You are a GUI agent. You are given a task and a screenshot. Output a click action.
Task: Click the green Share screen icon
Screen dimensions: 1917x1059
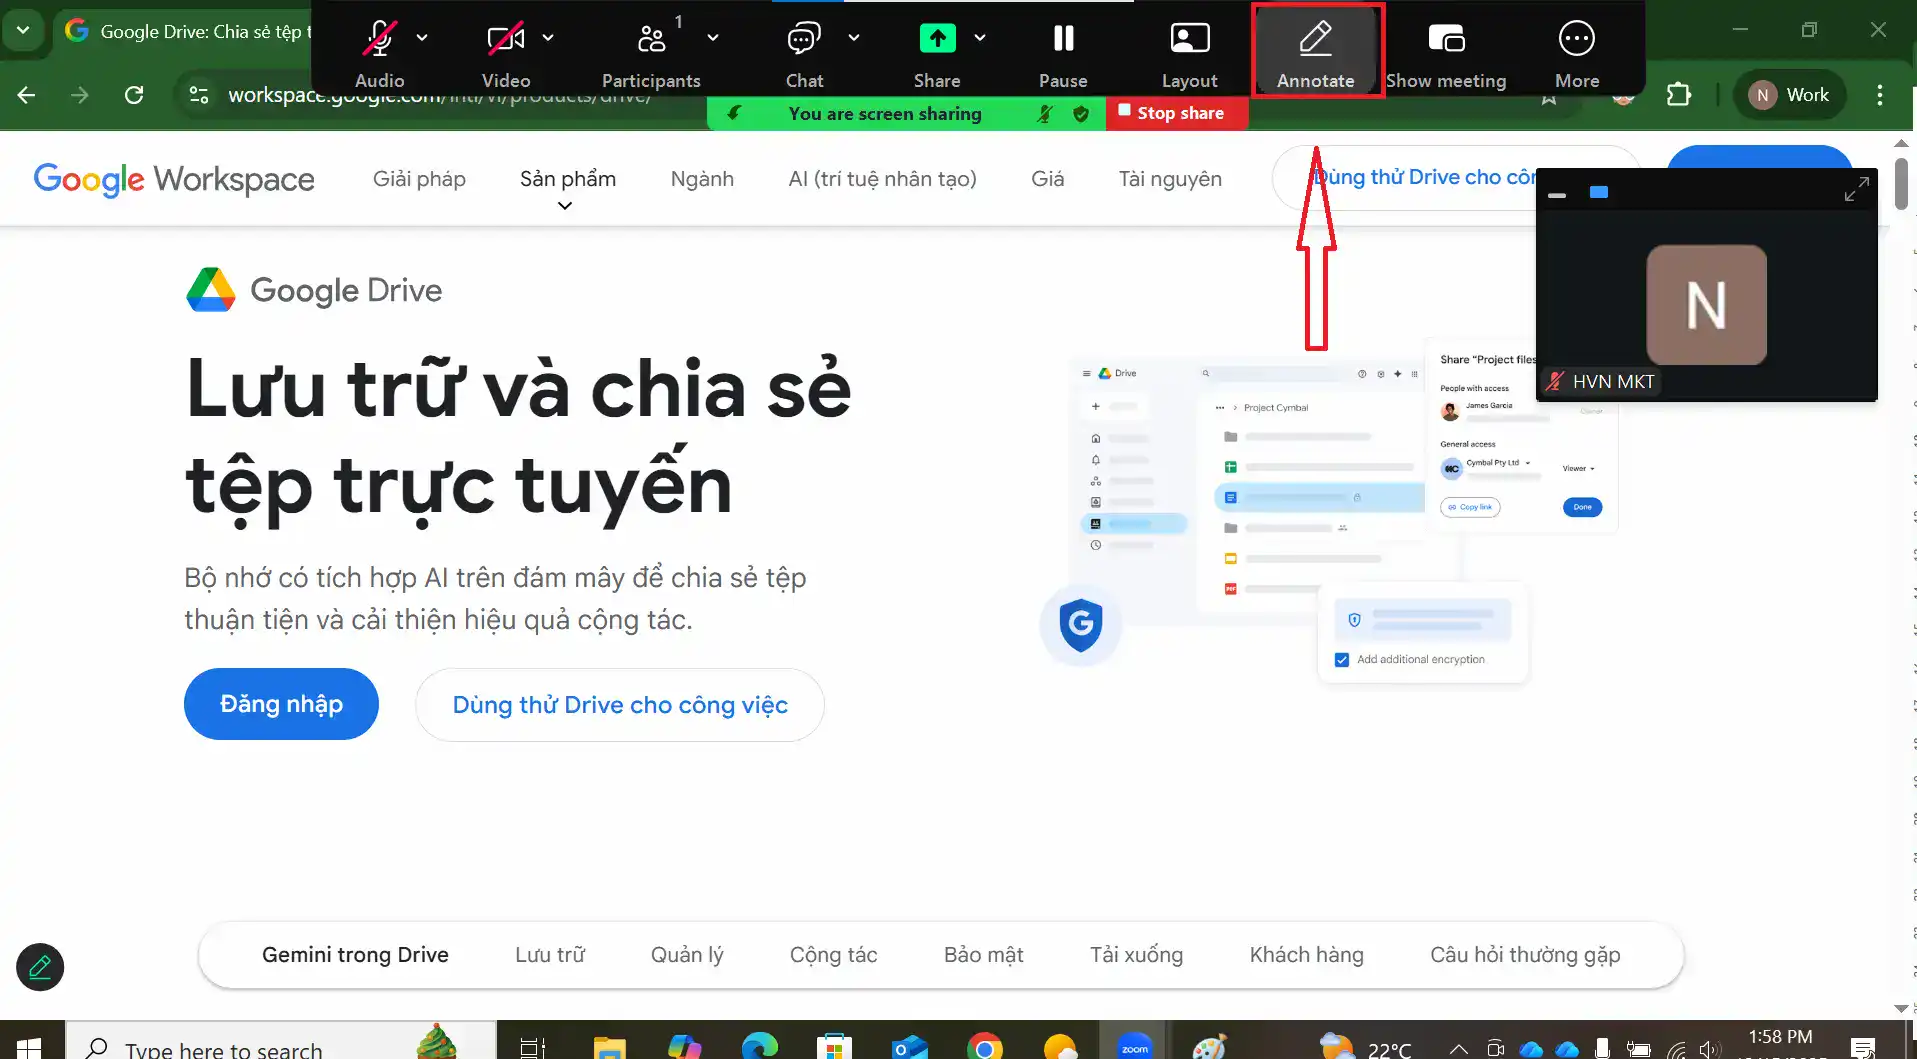pos(937,39)
